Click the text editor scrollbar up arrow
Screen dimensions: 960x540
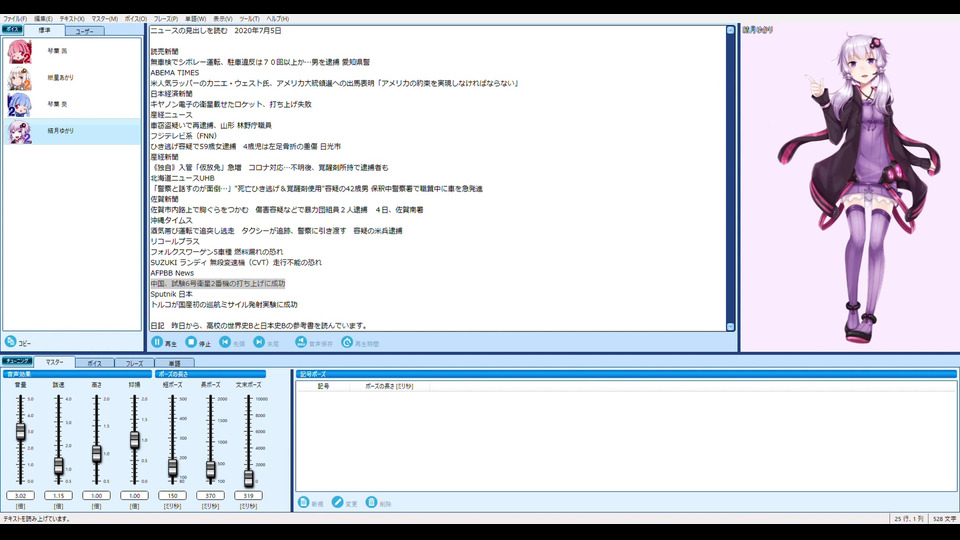(x=730, y=30)
